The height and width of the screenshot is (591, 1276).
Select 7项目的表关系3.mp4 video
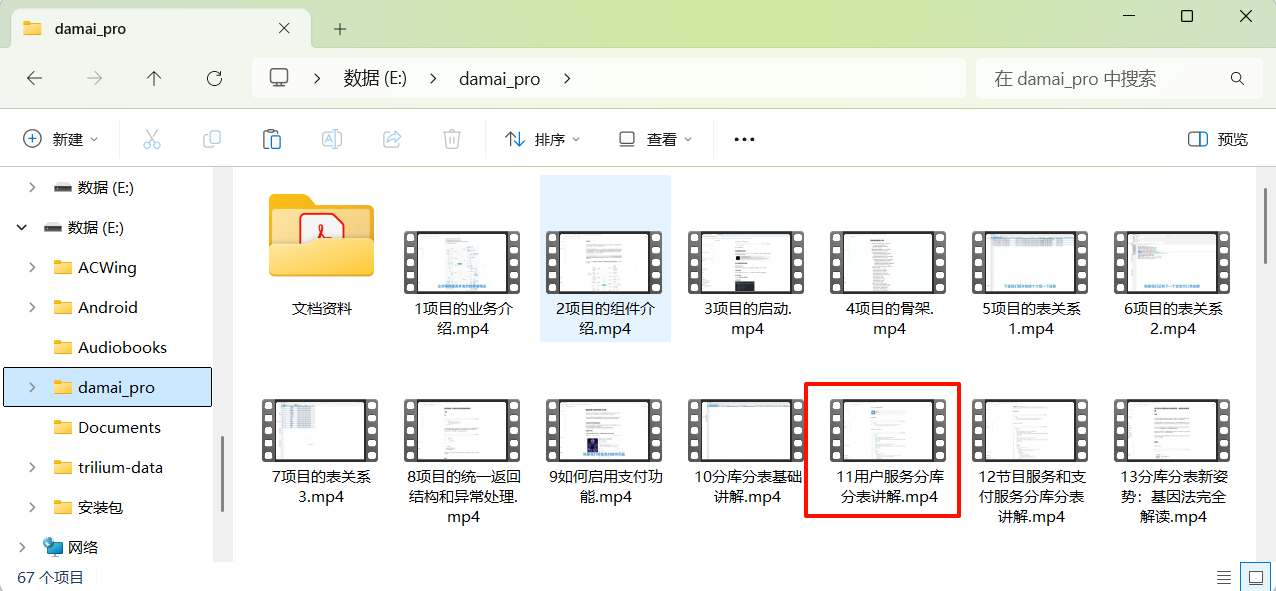(321, 451)
